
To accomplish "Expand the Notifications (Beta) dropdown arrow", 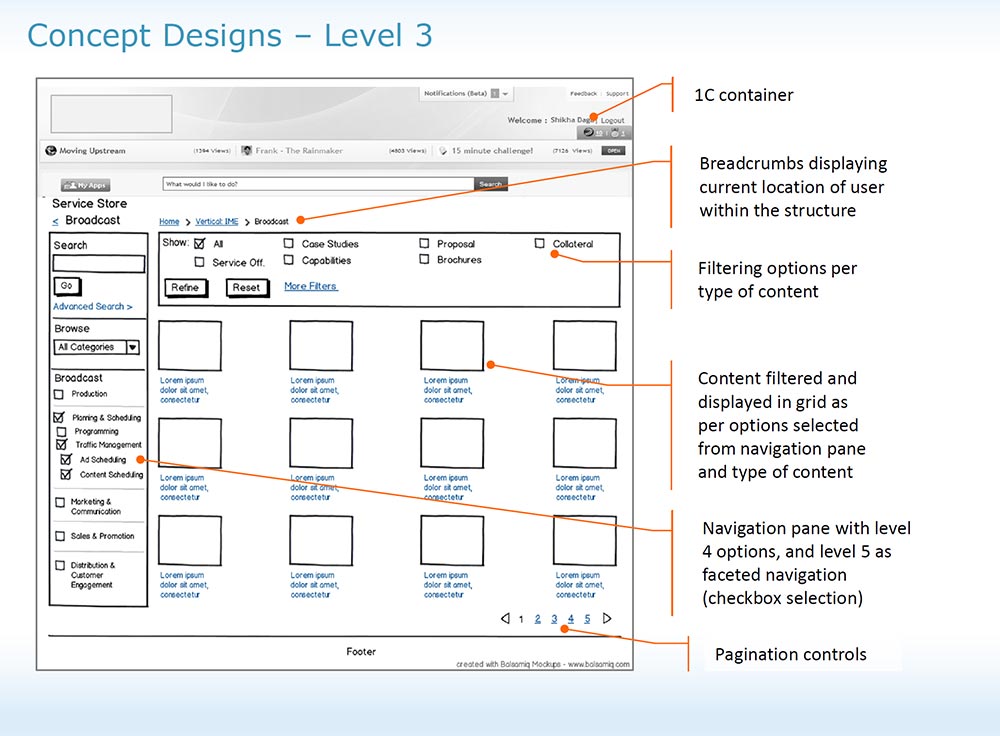I will [505, 94].
